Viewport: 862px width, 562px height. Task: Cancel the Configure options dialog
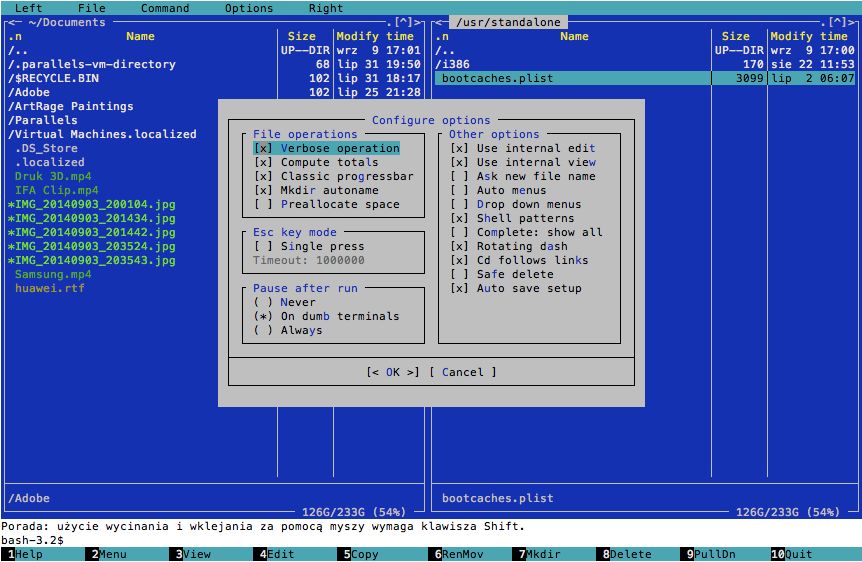click(x=463, y=372)
